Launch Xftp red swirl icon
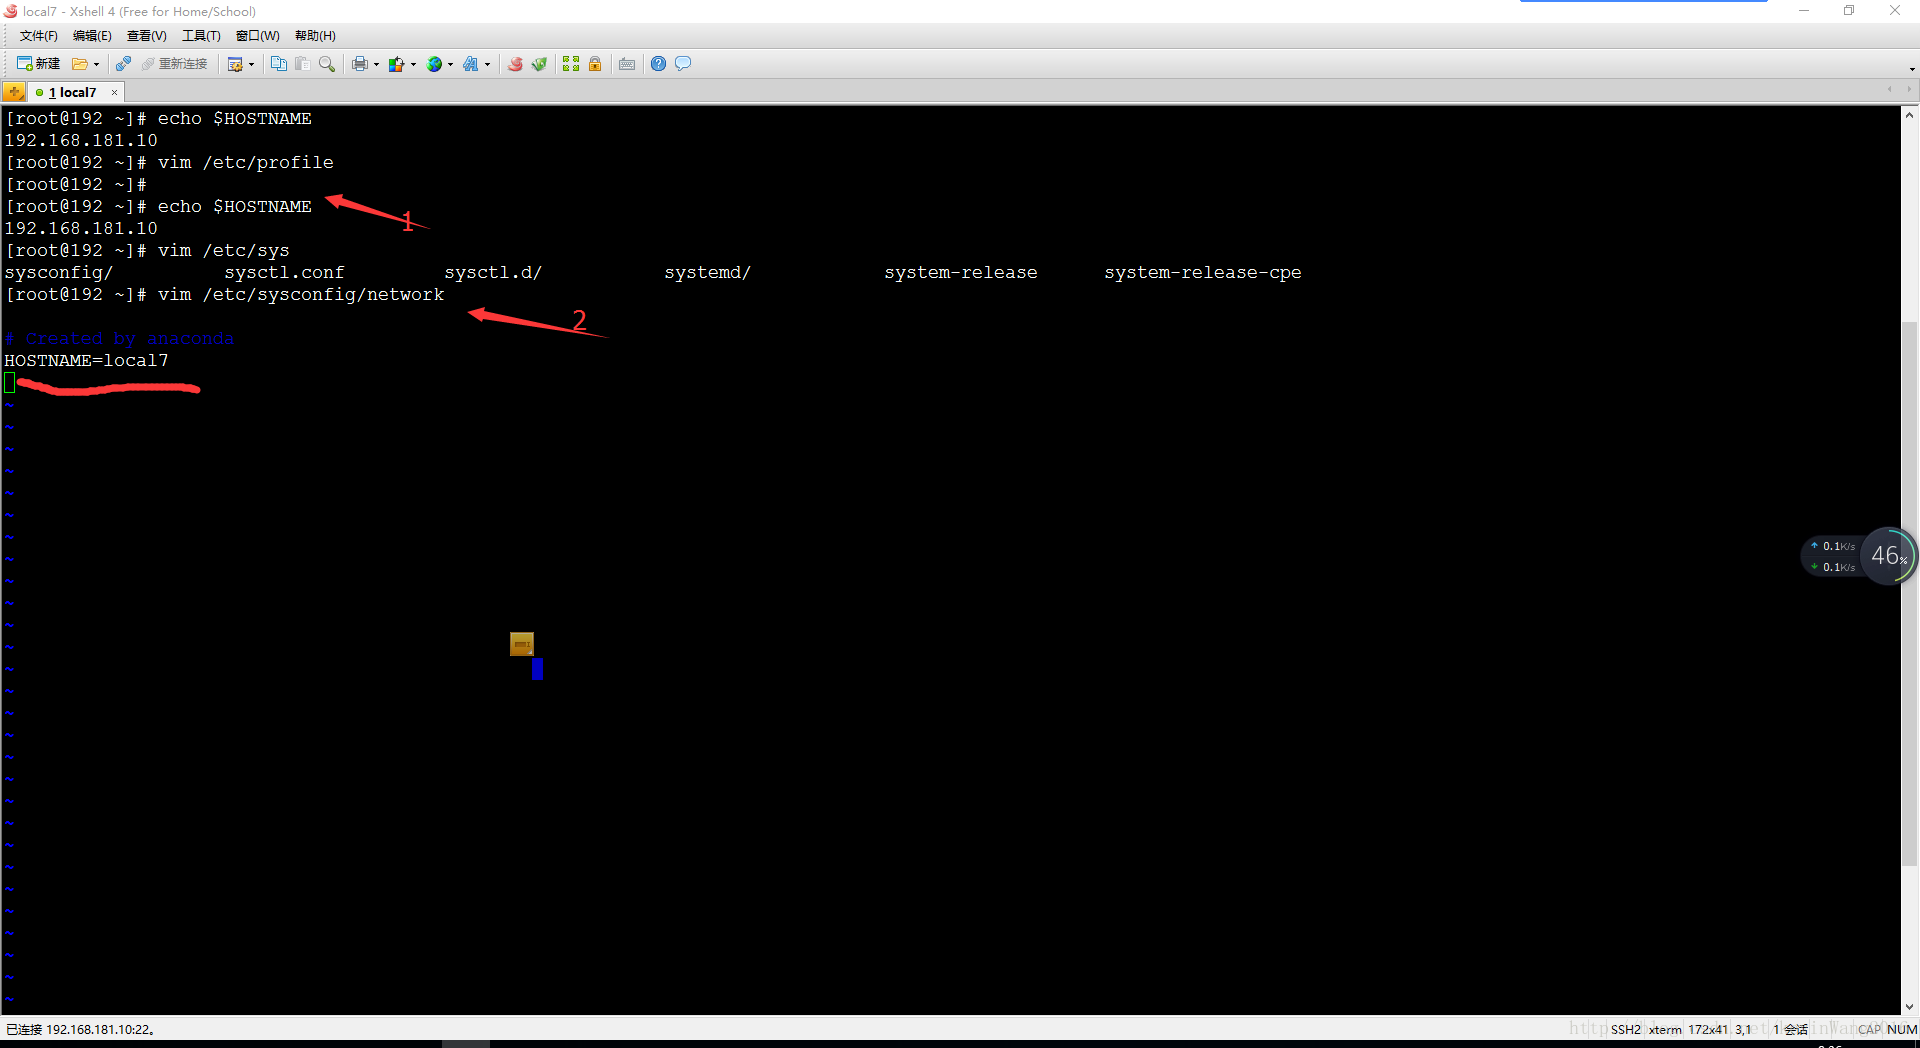The image size is (1920, 1048). 515,64
